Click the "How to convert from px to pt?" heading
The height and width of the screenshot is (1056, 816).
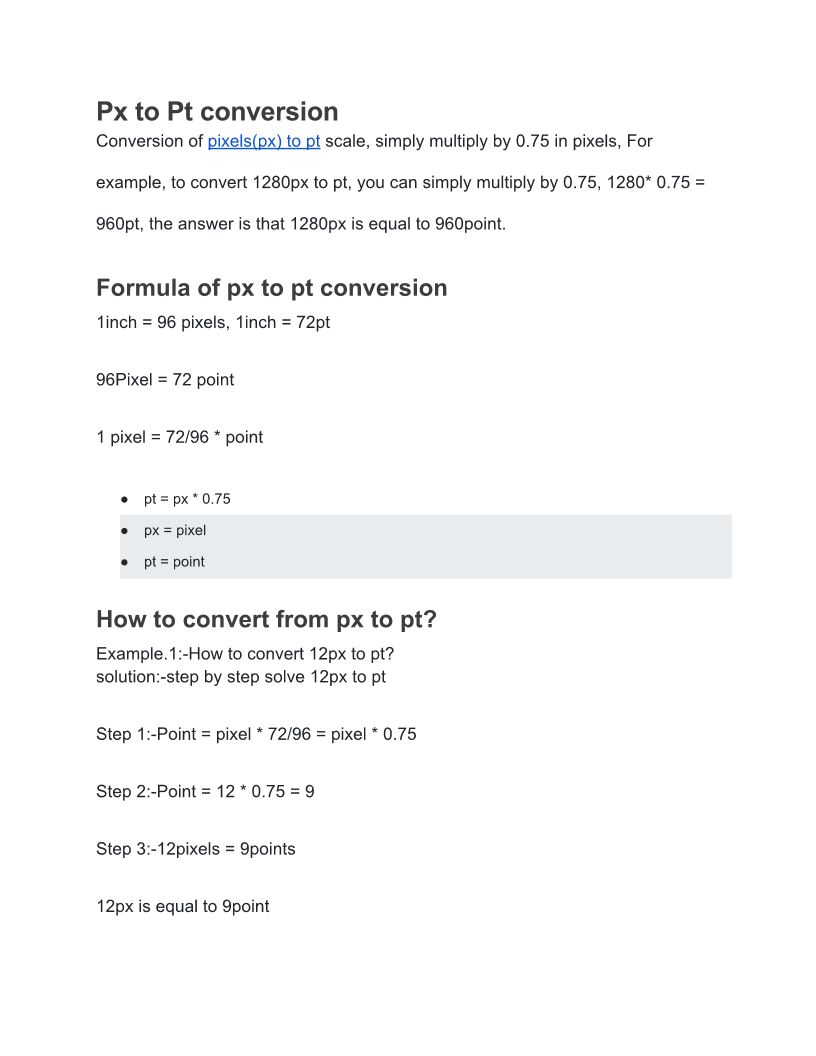(x=266, y=620)
